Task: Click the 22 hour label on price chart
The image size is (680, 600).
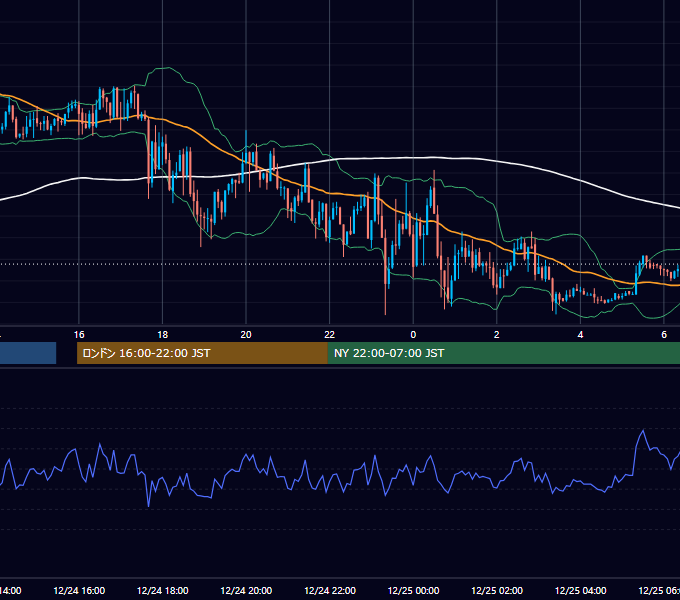Action: click(330, 335)
